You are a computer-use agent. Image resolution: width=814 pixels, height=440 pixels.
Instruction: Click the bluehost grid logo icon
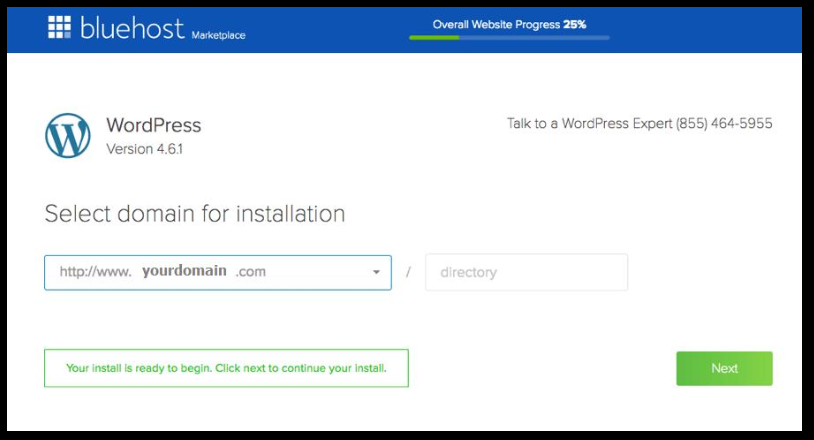pos(59,27)
